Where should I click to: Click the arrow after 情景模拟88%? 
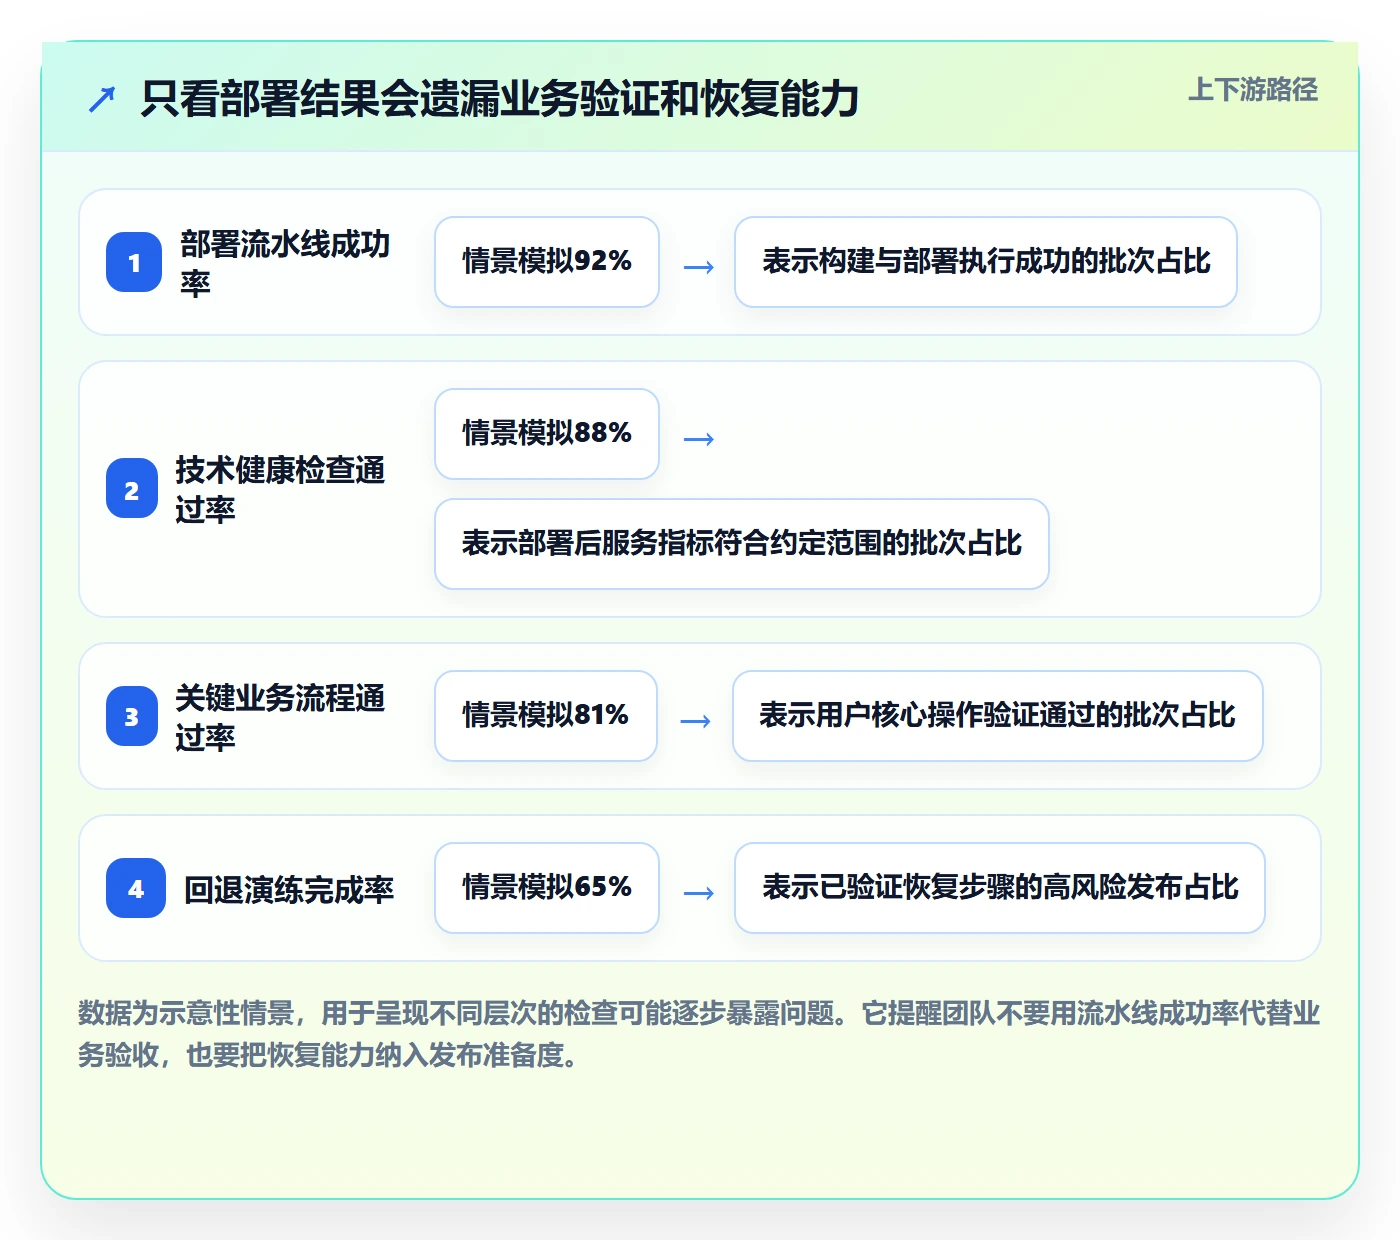point(698,439)
